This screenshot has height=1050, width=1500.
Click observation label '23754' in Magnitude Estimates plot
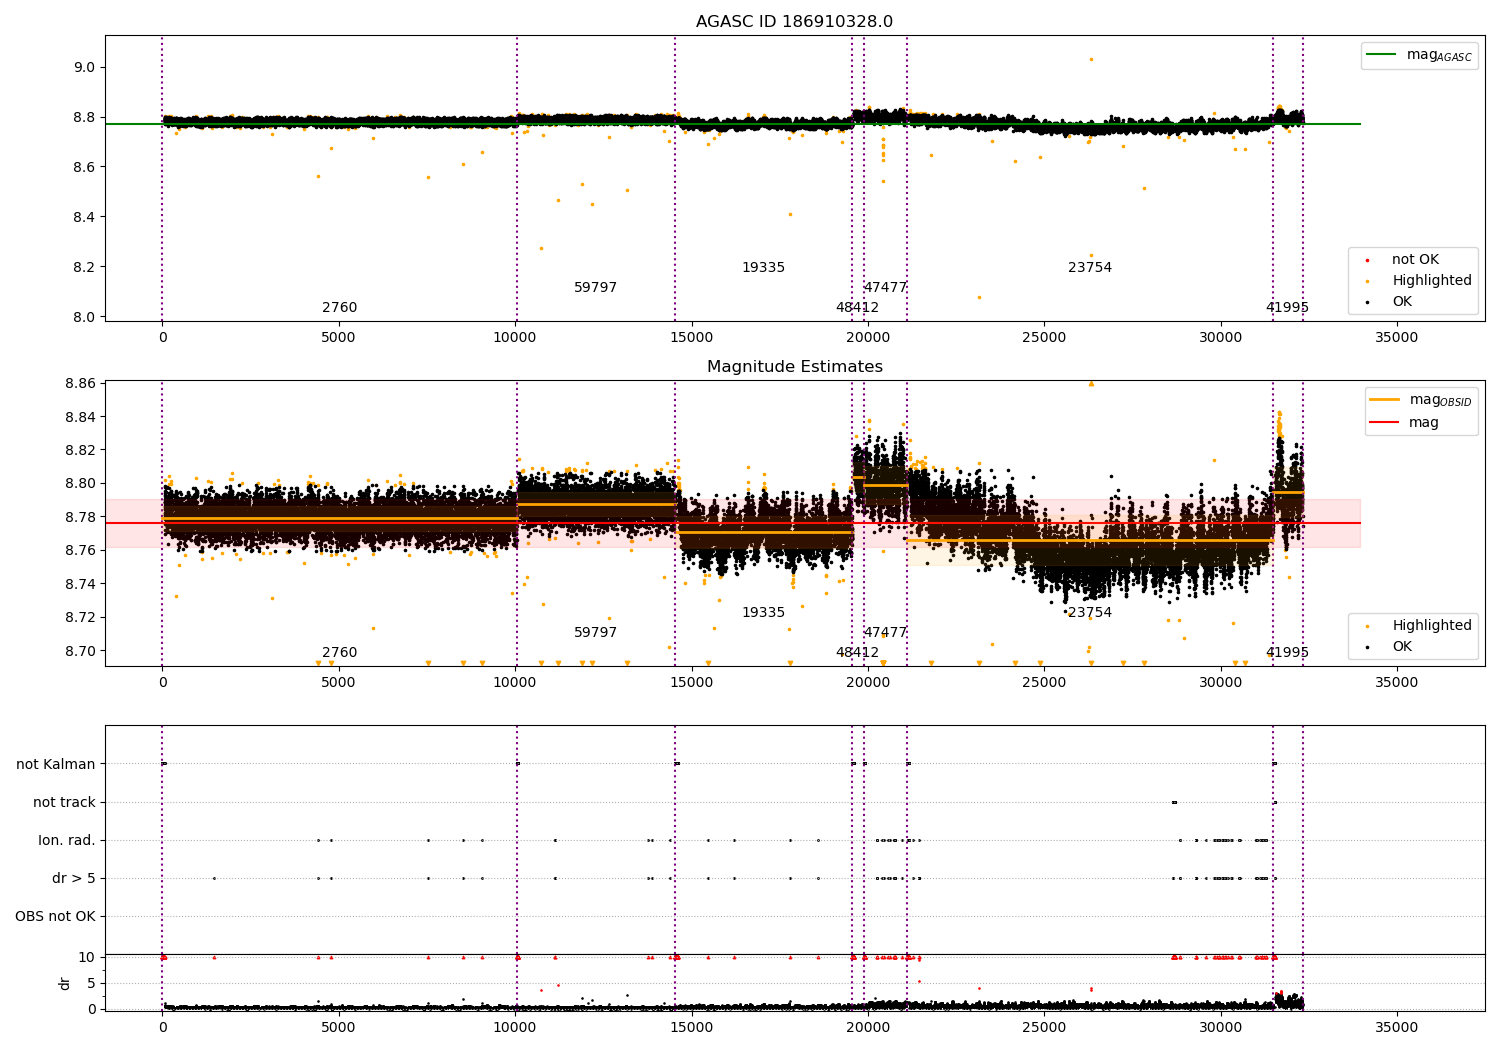tap(1090, 613)
